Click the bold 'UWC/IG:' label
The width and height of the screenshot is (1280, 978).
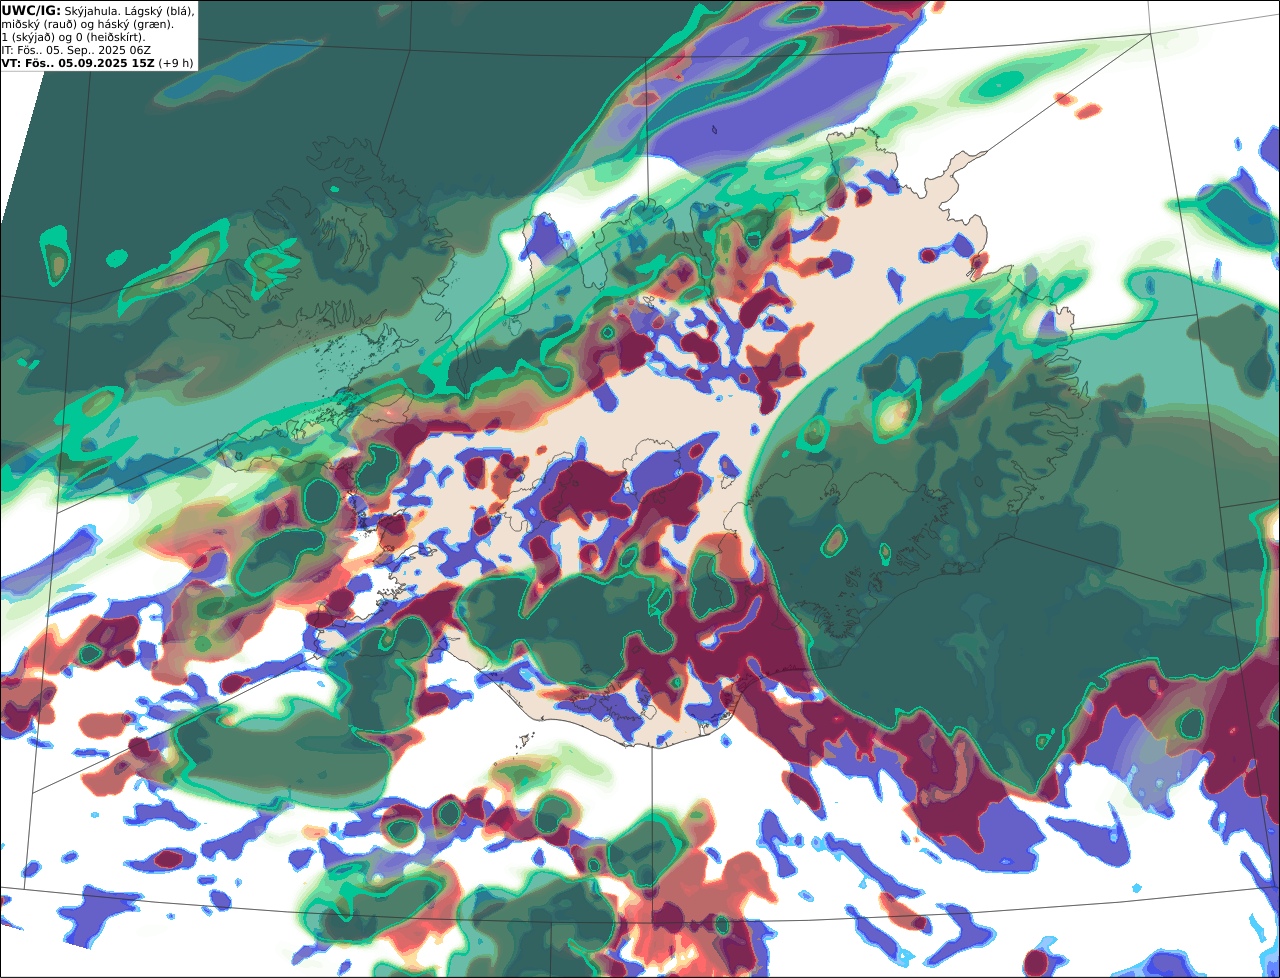(31, 11)
